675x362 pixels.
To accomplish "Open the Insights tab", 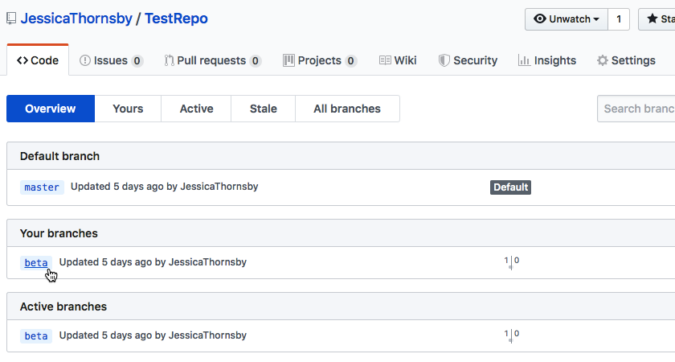I will (547, 60).
